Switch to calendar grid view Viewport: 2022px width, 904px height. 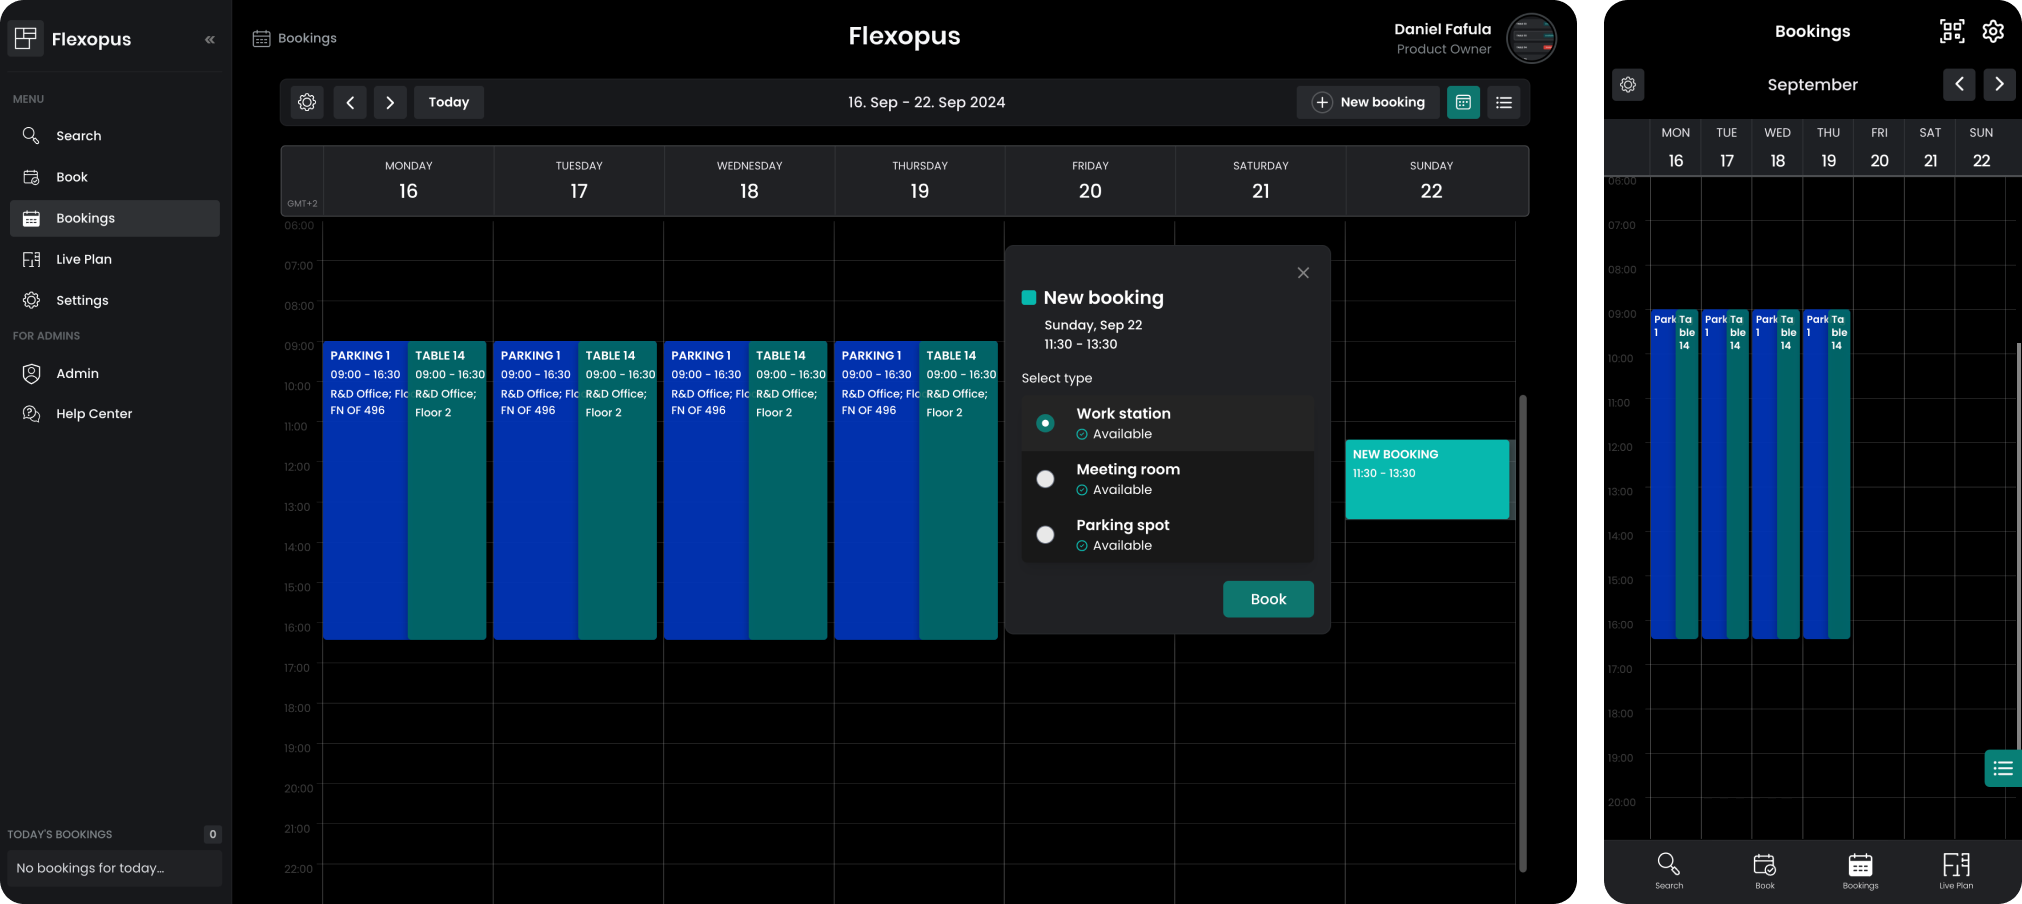pyautogui.click(x=1463, y=102)
